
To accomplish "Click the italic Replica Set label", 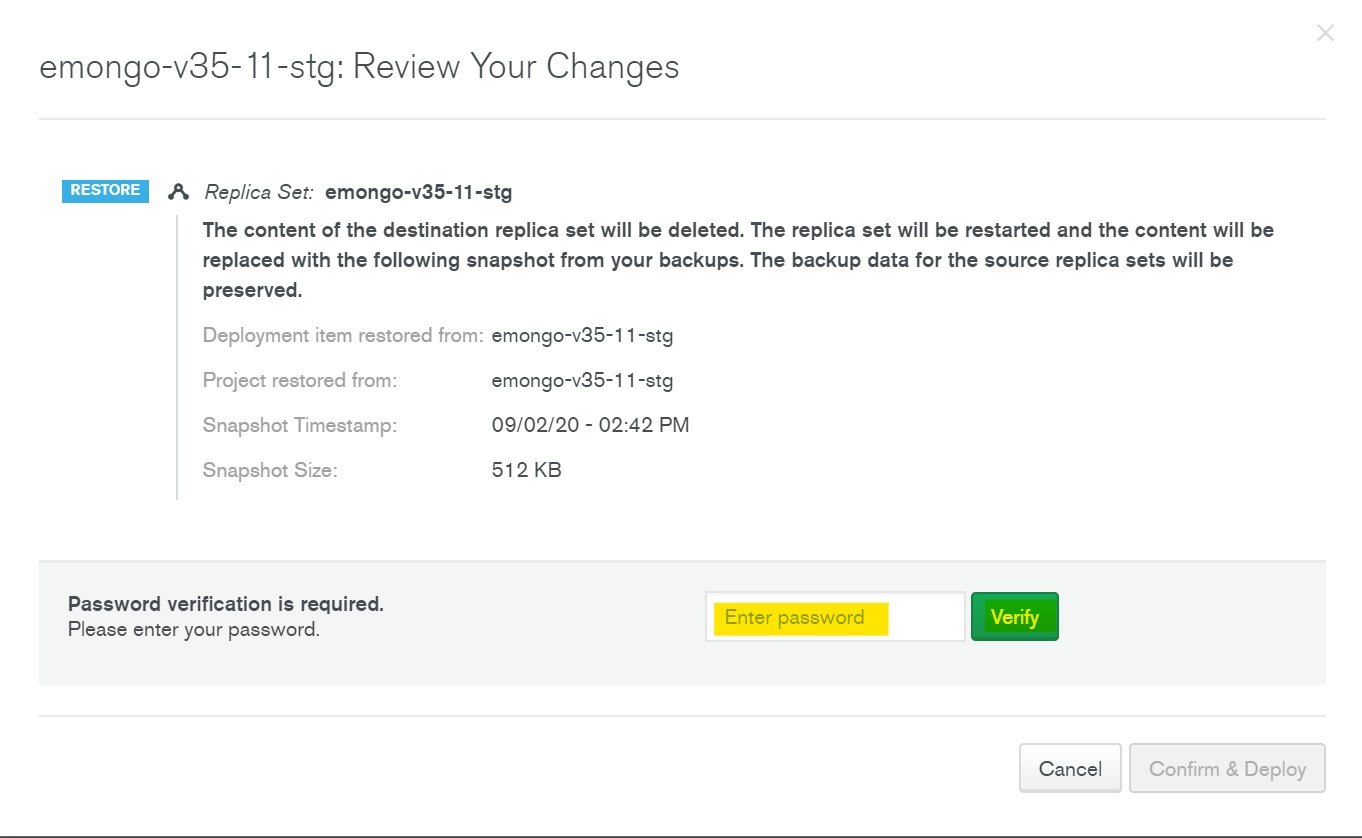I will [259, 192].
